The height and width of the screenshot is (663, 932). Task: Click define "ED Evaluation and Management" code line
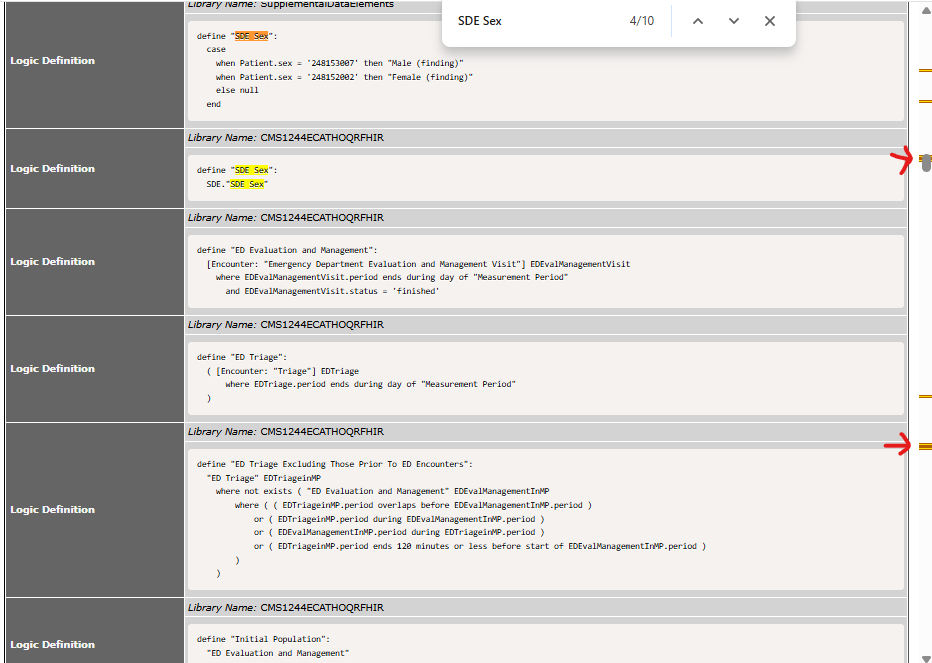point(286,250)
